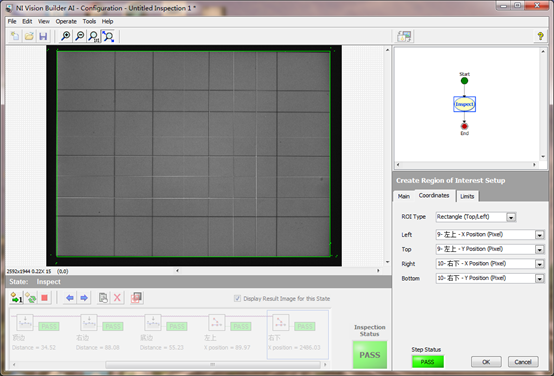The image size is (554, 376).
Task: Open an inspection with the folder icon
Action: [29, 36]
